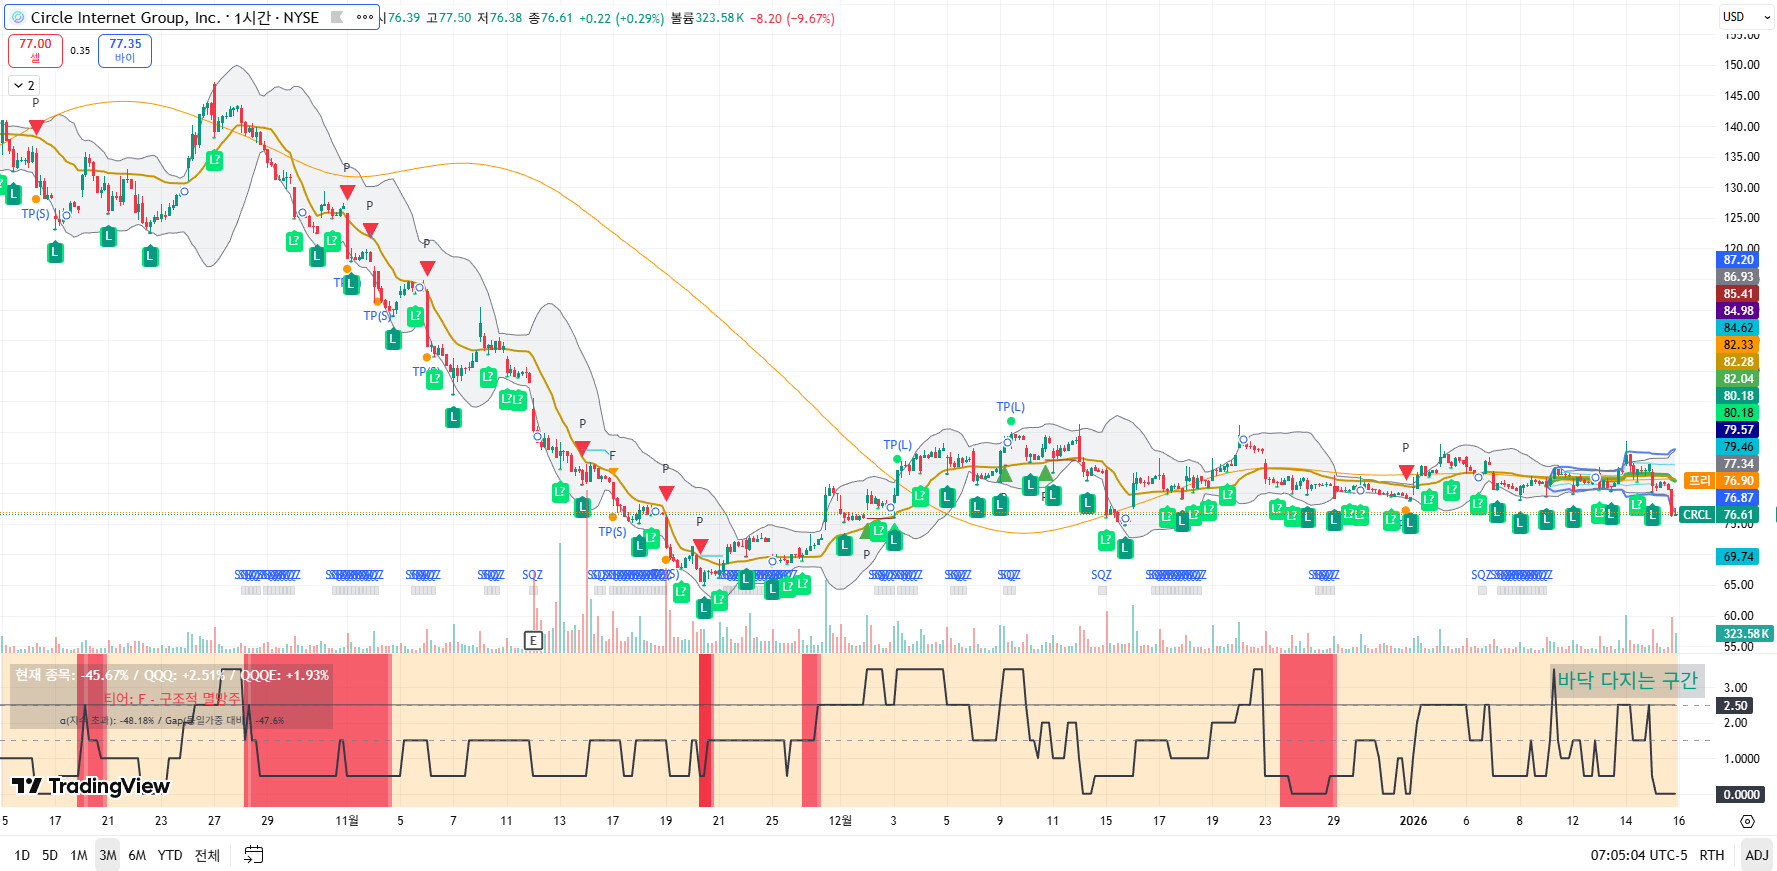Select the 6M time range
The height and width of the screenshot is (871, 1777).
(x=137, y=855)
